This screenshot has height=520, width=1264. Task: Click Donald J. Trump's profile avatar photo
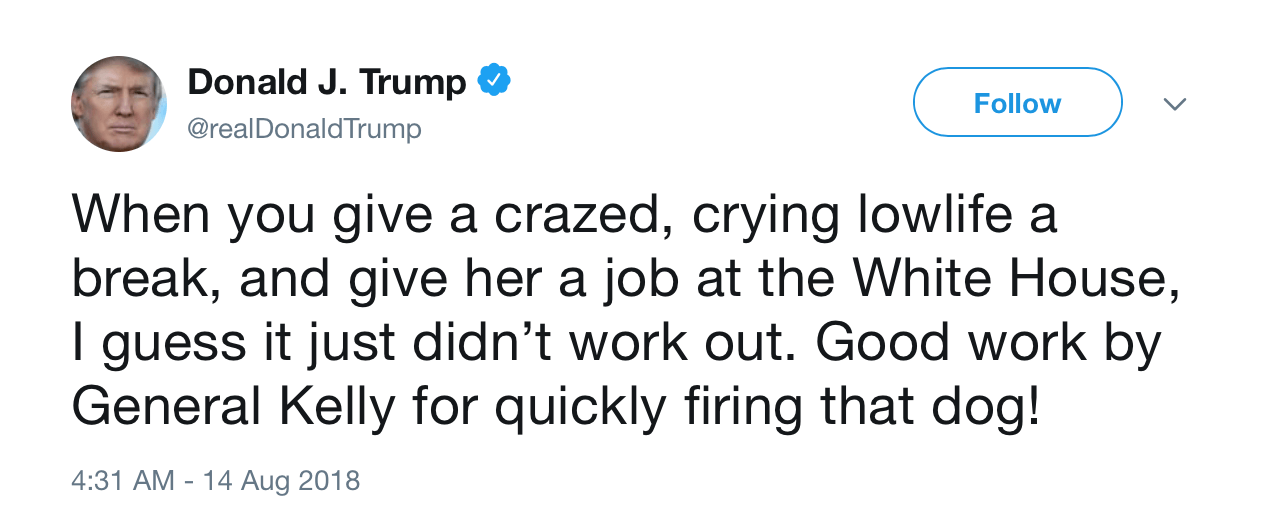118,104
